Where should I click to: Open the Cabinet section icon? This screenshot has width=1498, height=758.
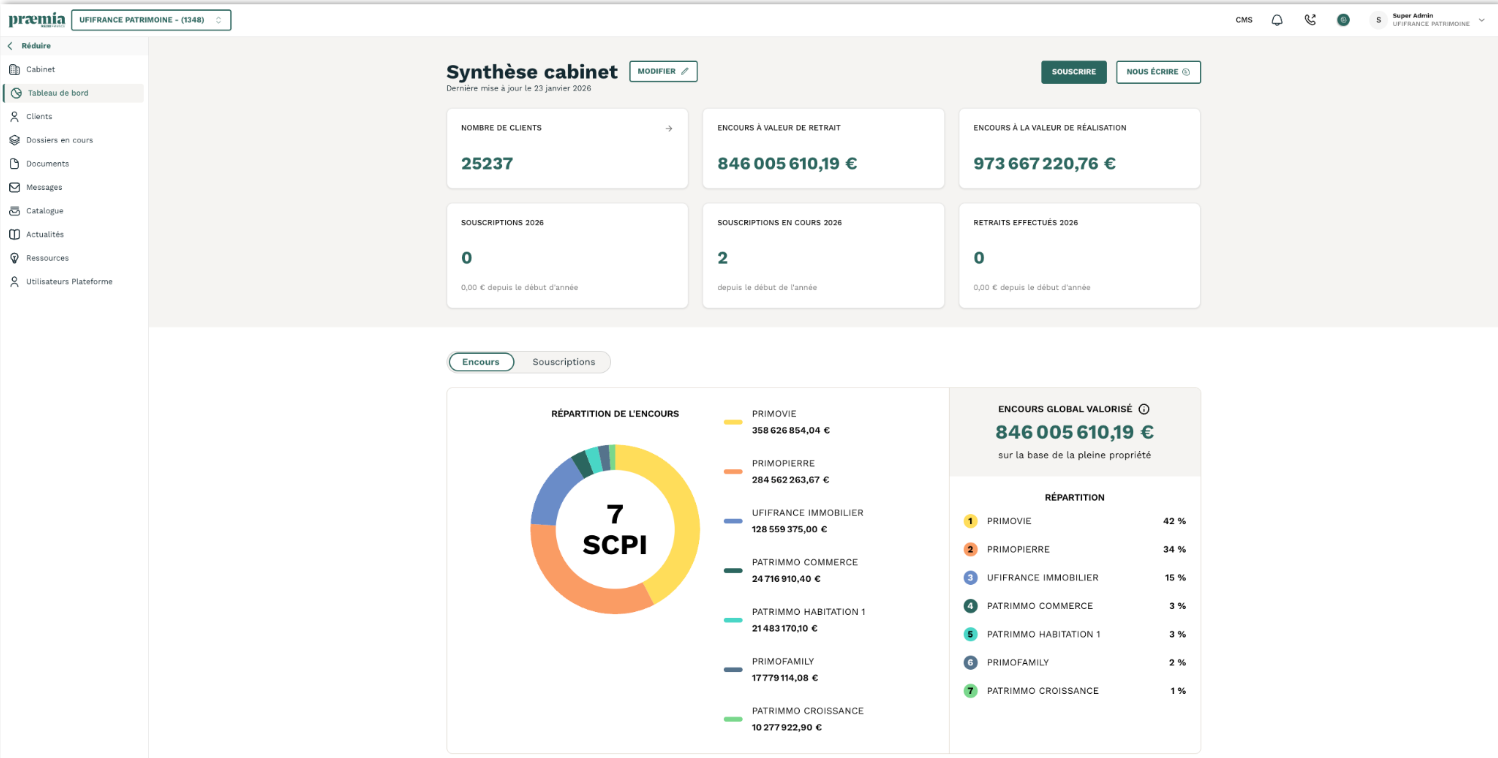[14, 69]
